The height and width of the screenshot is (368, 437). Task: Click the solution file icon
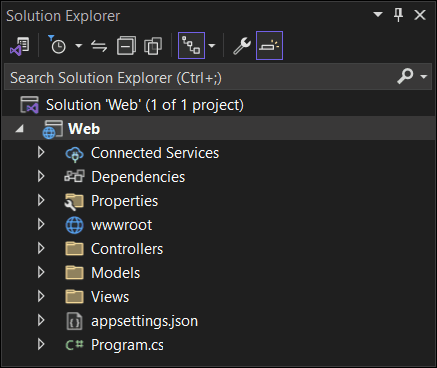tap(29, 105)
